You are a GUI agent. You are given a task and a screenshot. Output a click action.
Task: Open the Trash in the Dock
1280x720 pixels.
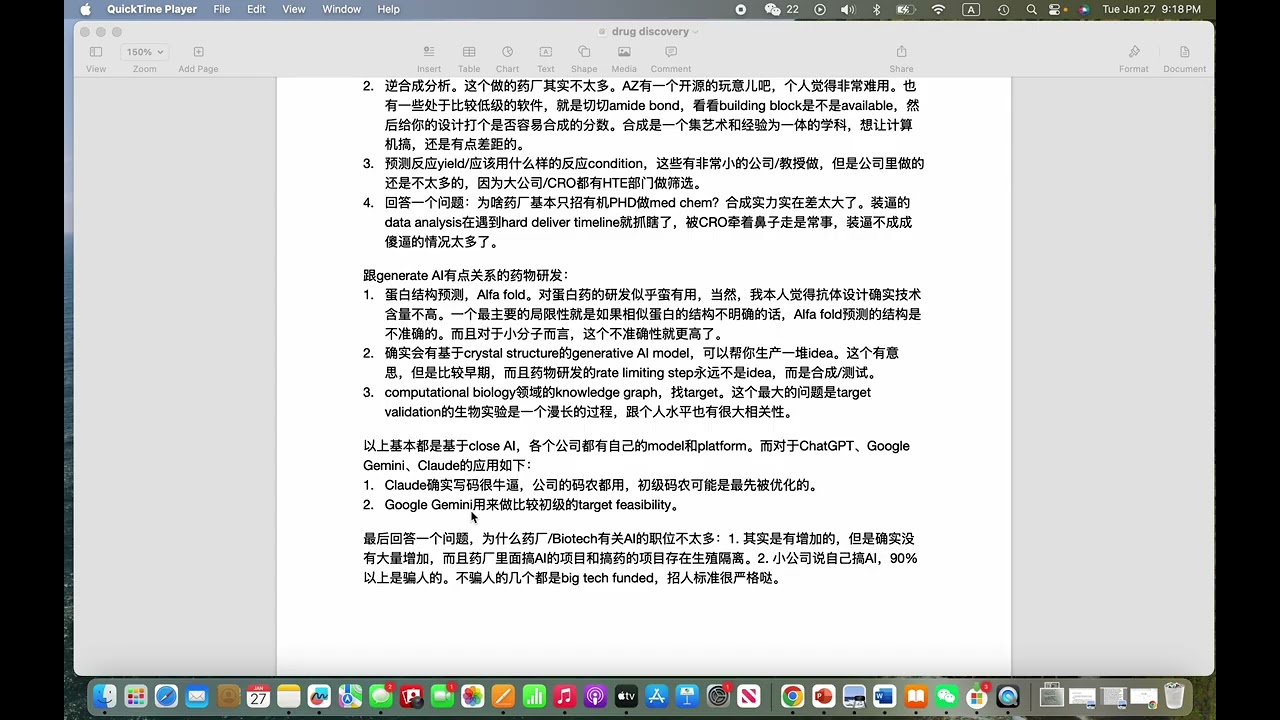(x=1174, y=696)
